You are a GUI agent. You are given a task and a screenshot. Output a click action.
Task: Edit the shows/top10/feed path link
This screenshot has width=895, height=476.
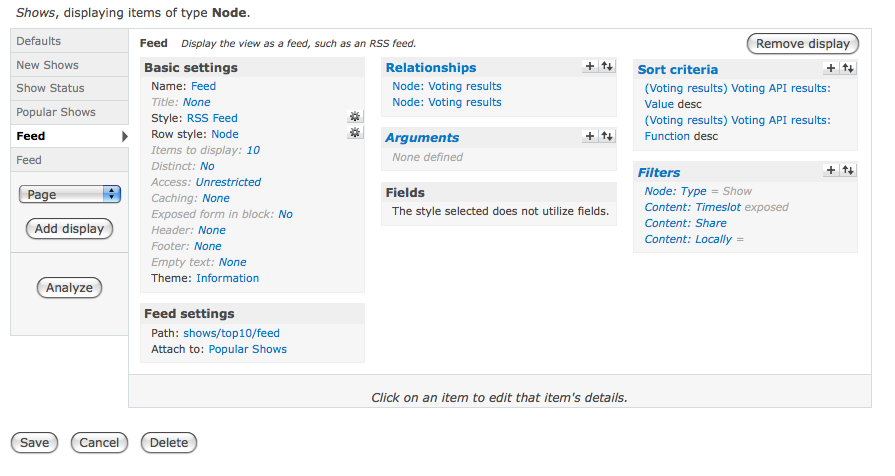coord(231,333)
